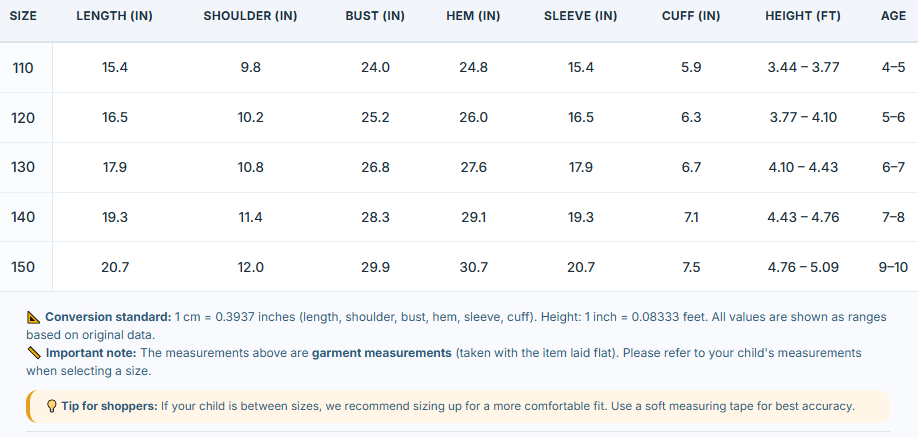Select the SIZE column header

(23, 16)
